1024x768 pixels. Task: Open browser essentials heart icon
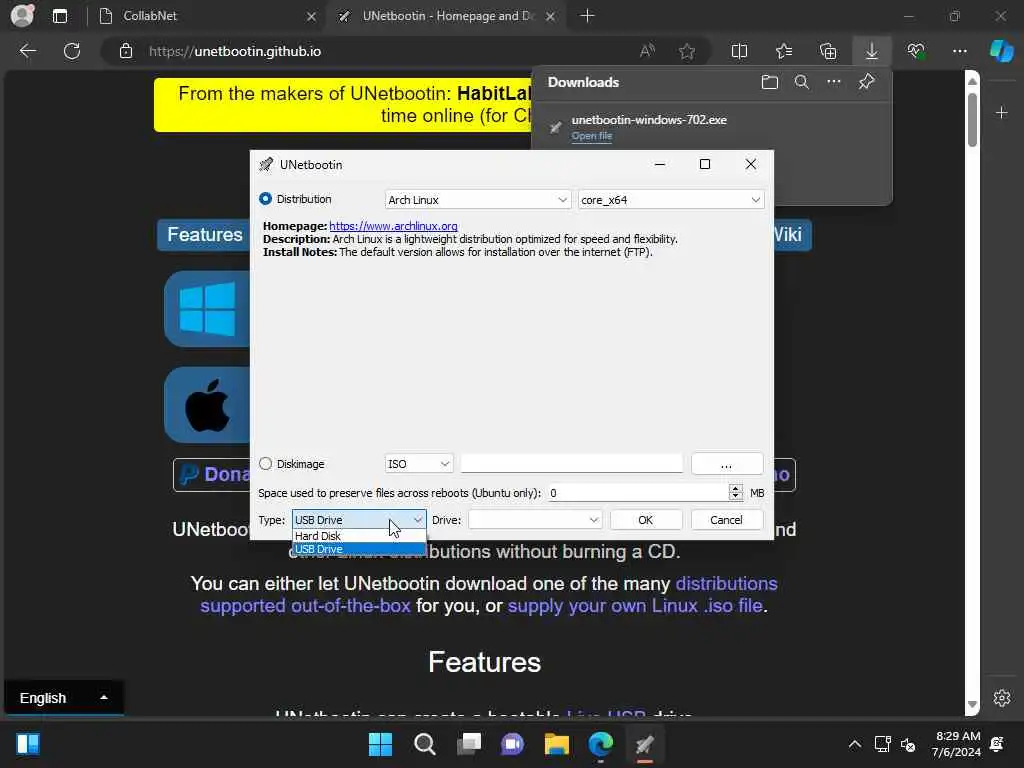tap(916, 51)
